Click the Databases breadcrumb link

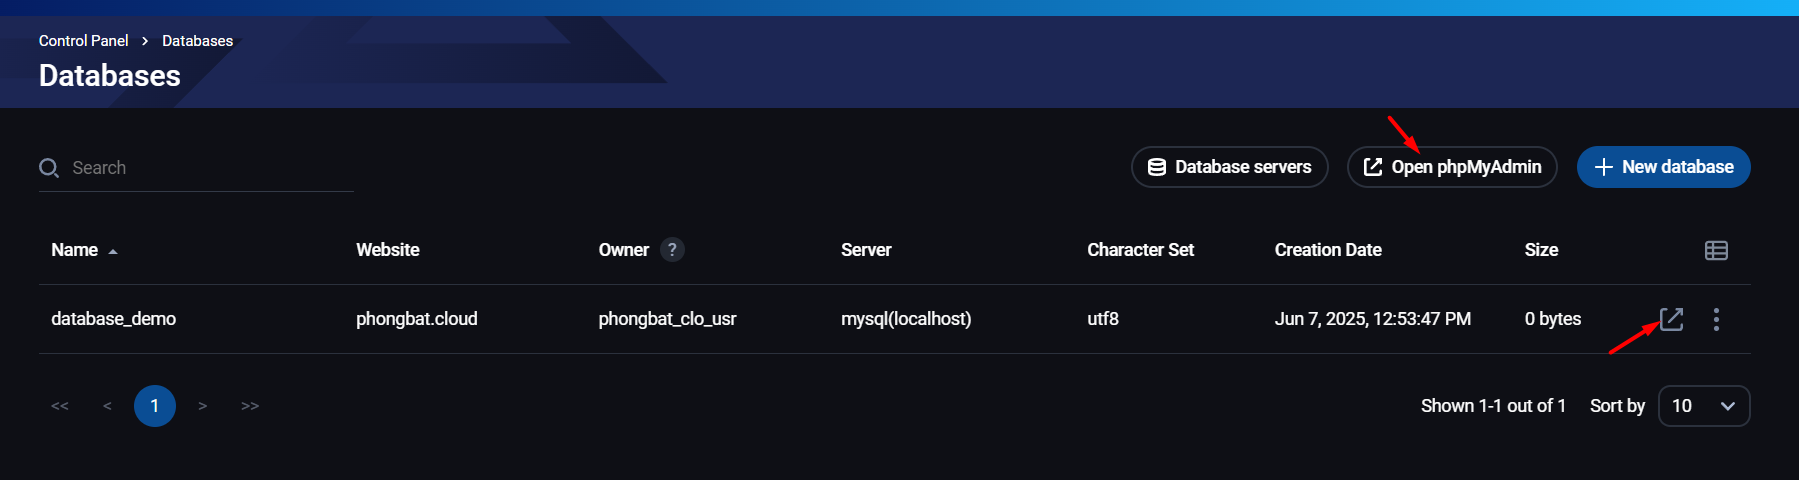[x=197, y=41]
